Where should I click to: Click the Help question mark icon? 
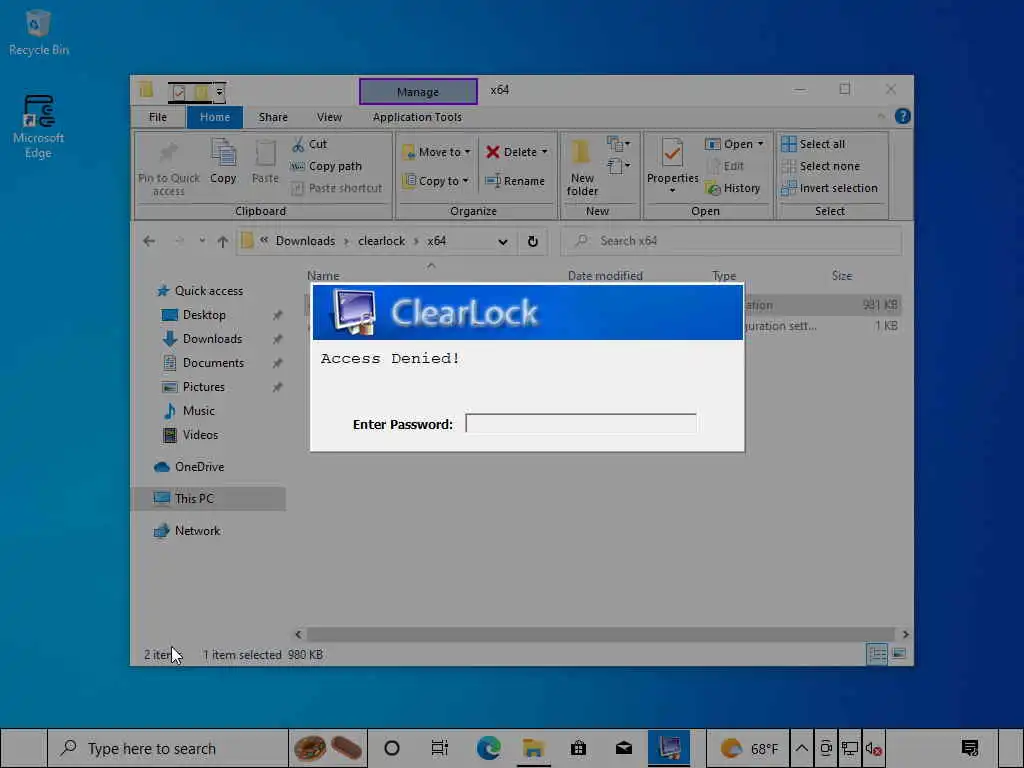pyautogui.click(x=903, y=116)
